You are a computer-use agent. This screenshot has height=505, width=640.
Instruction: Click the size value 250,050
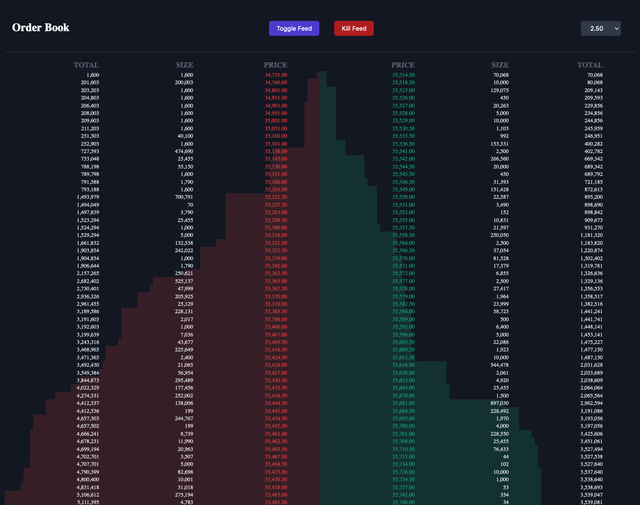click(x=500, y=235)
